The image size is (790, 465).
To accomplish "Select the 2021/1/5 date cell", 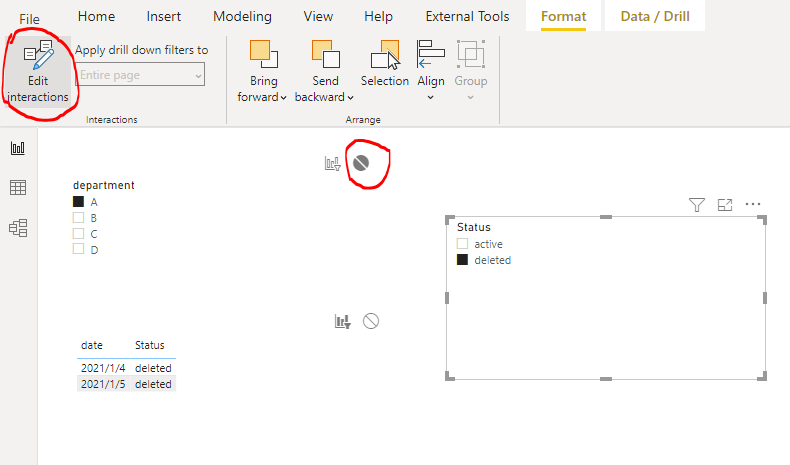I will (x=103, y=384).
